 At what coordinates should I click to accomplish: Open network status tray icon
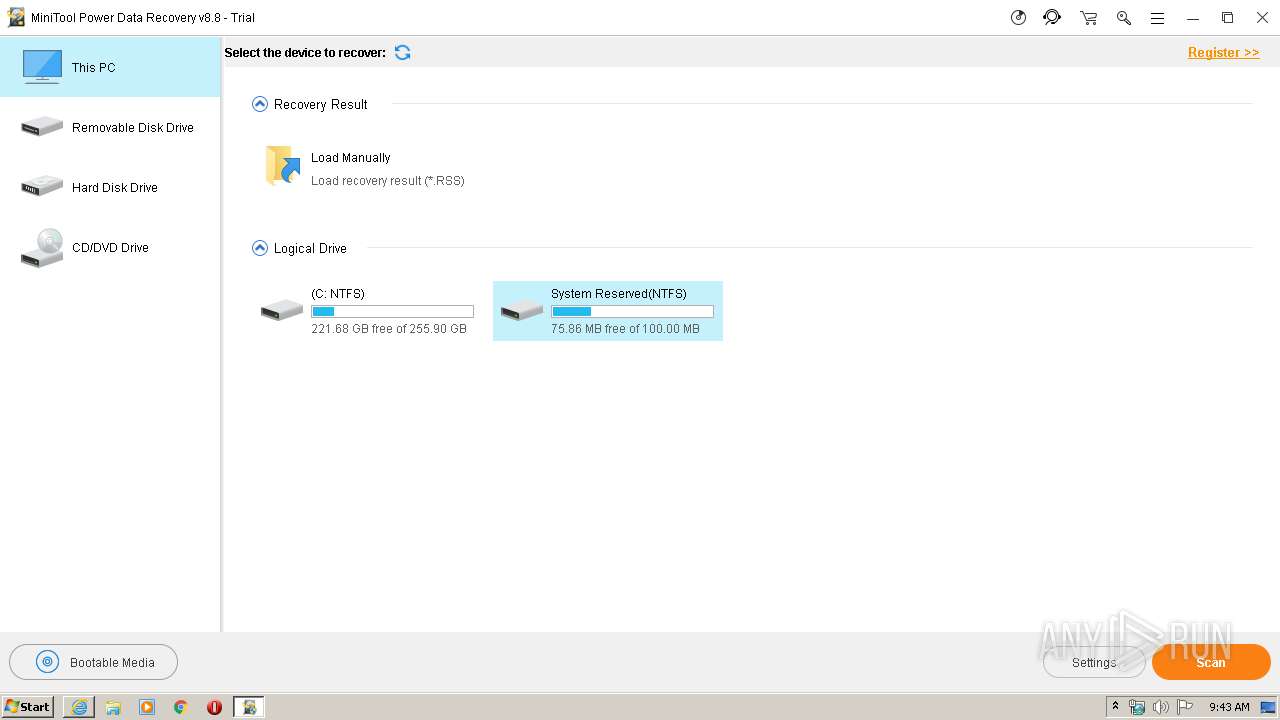pyautogui.click(x=1137, y=707)
